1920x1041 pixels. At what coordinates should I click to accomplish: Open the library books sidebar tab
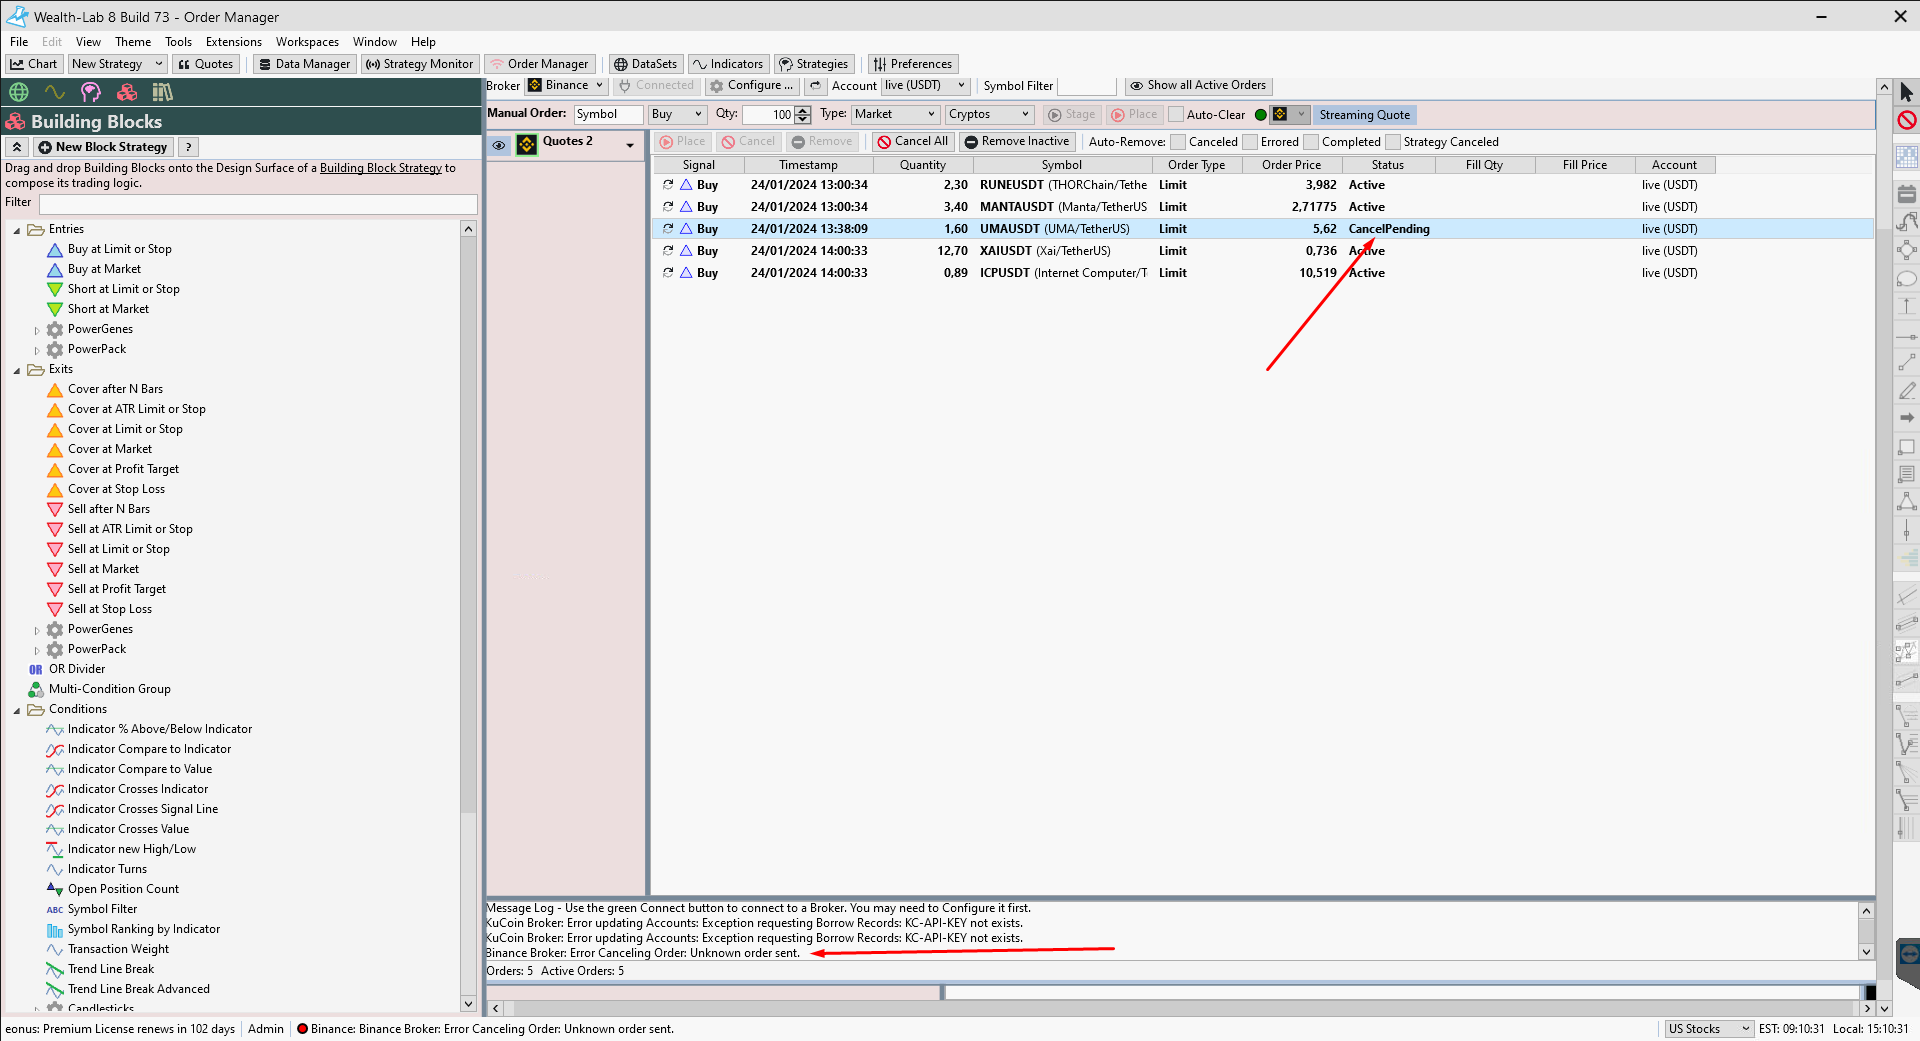pos(163,92)
